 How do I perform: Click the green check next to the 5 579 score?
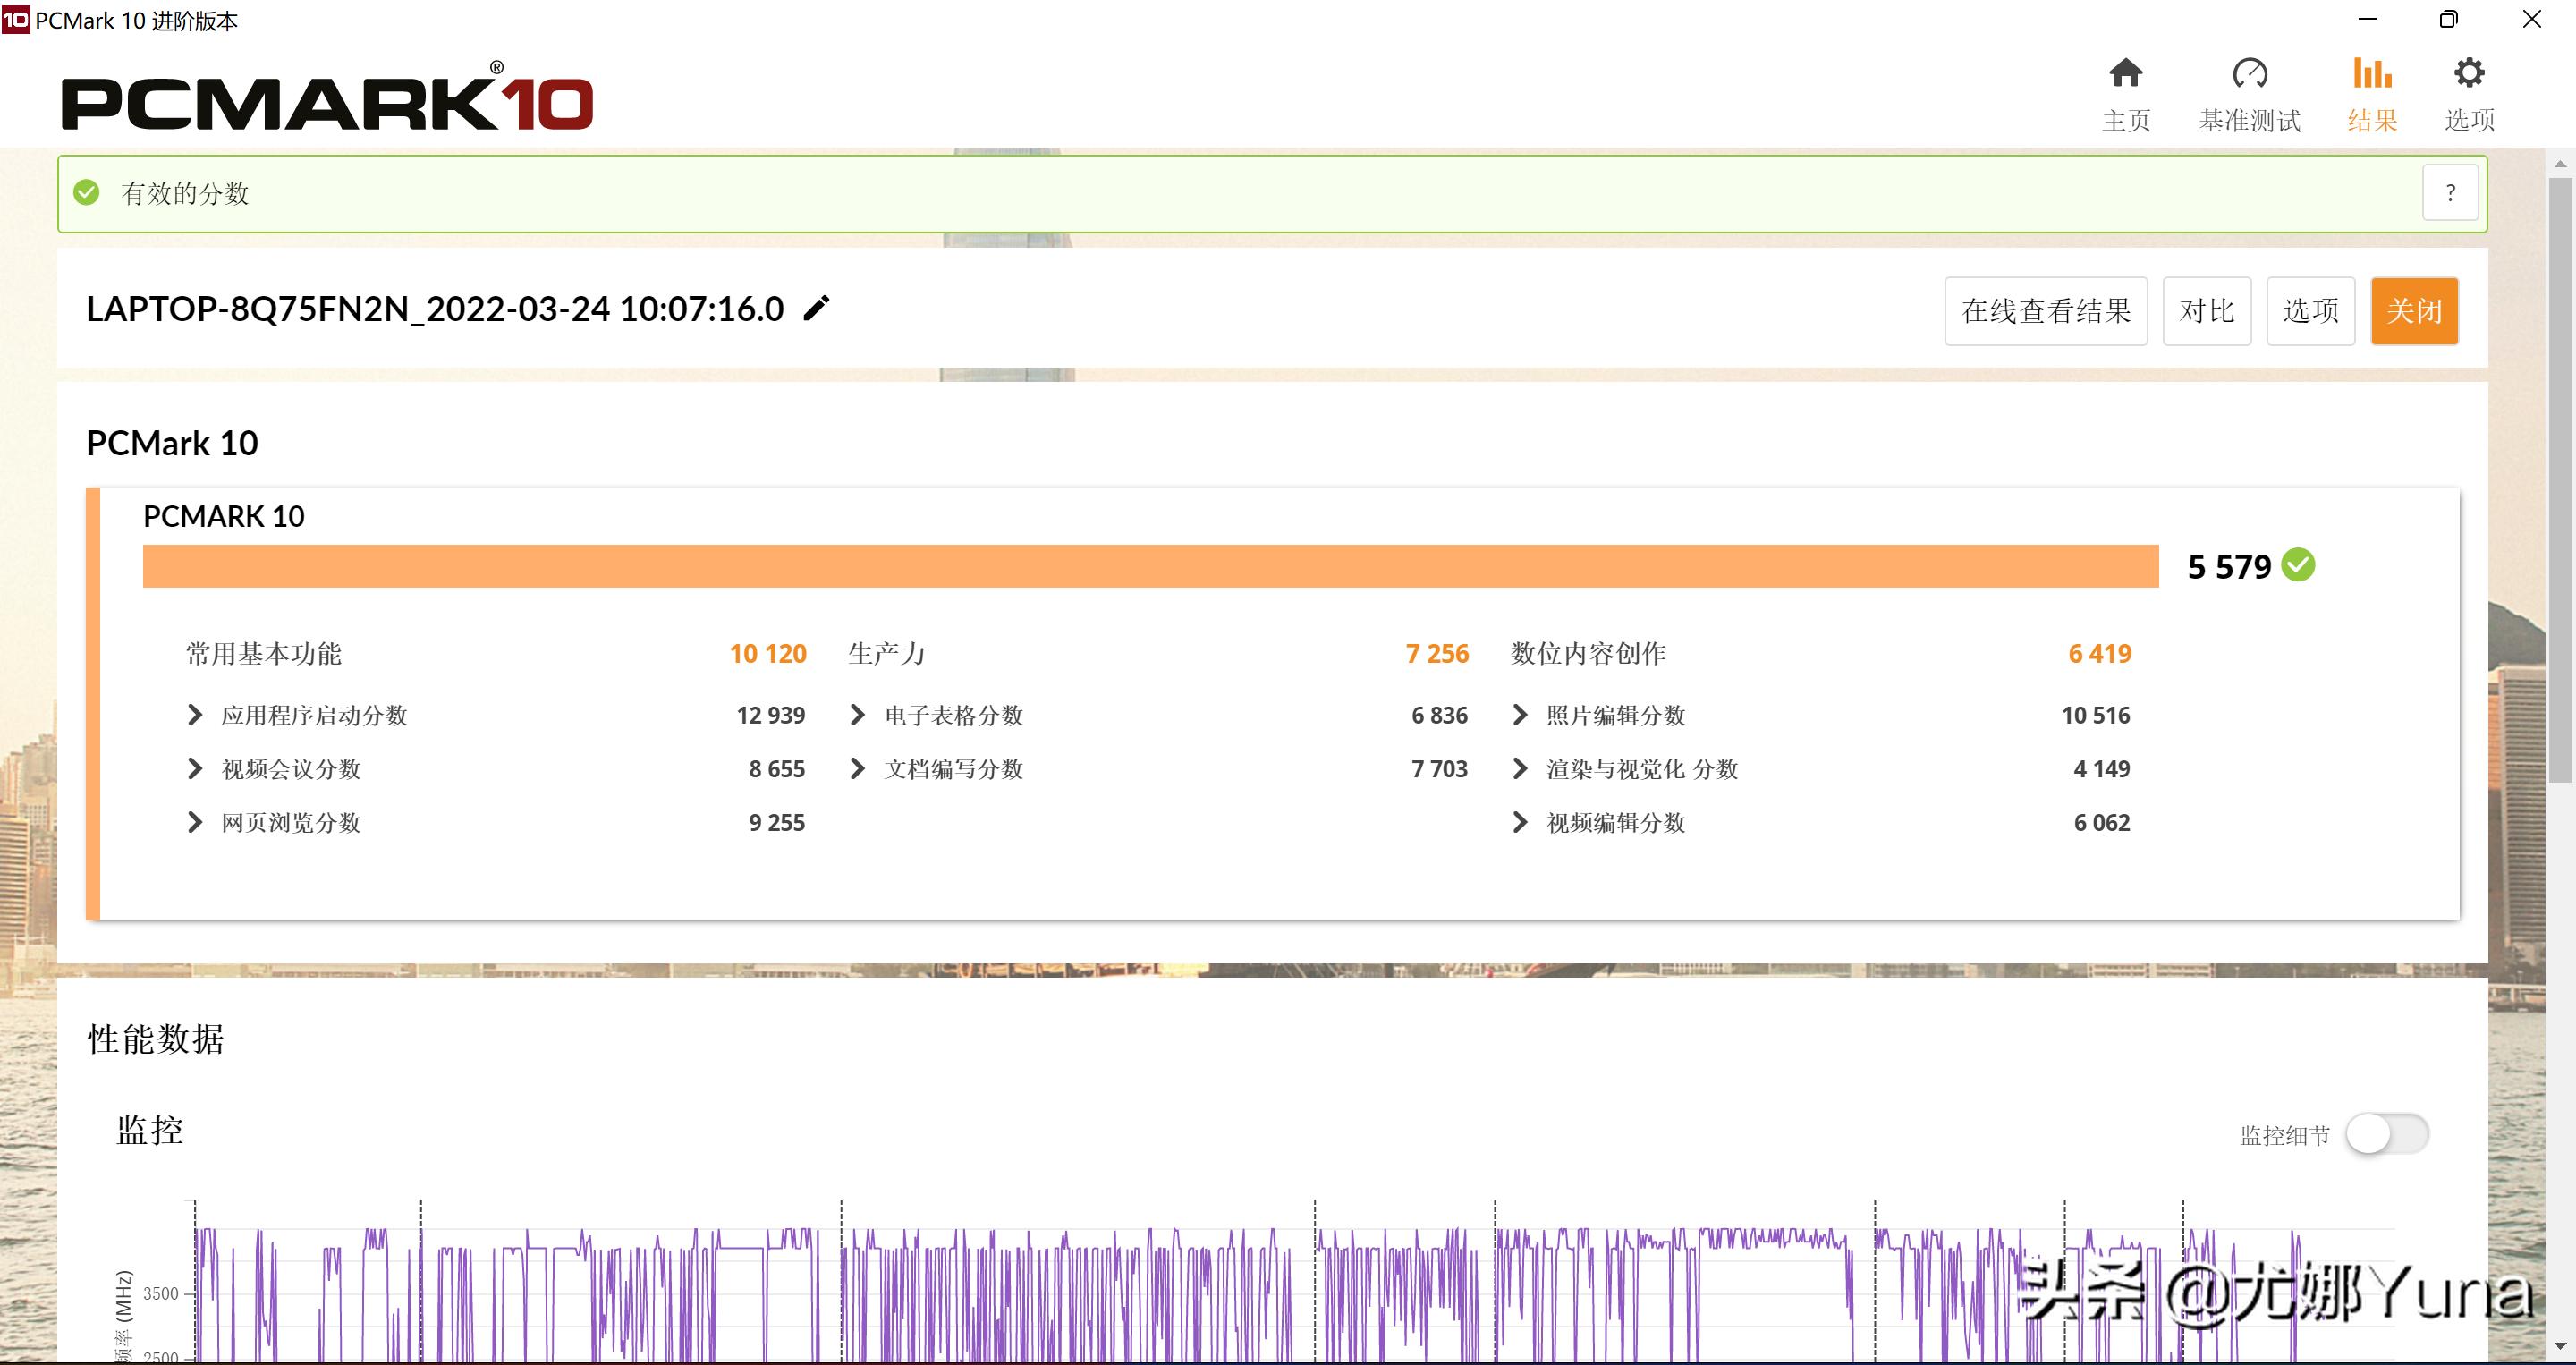(2299, 565)
